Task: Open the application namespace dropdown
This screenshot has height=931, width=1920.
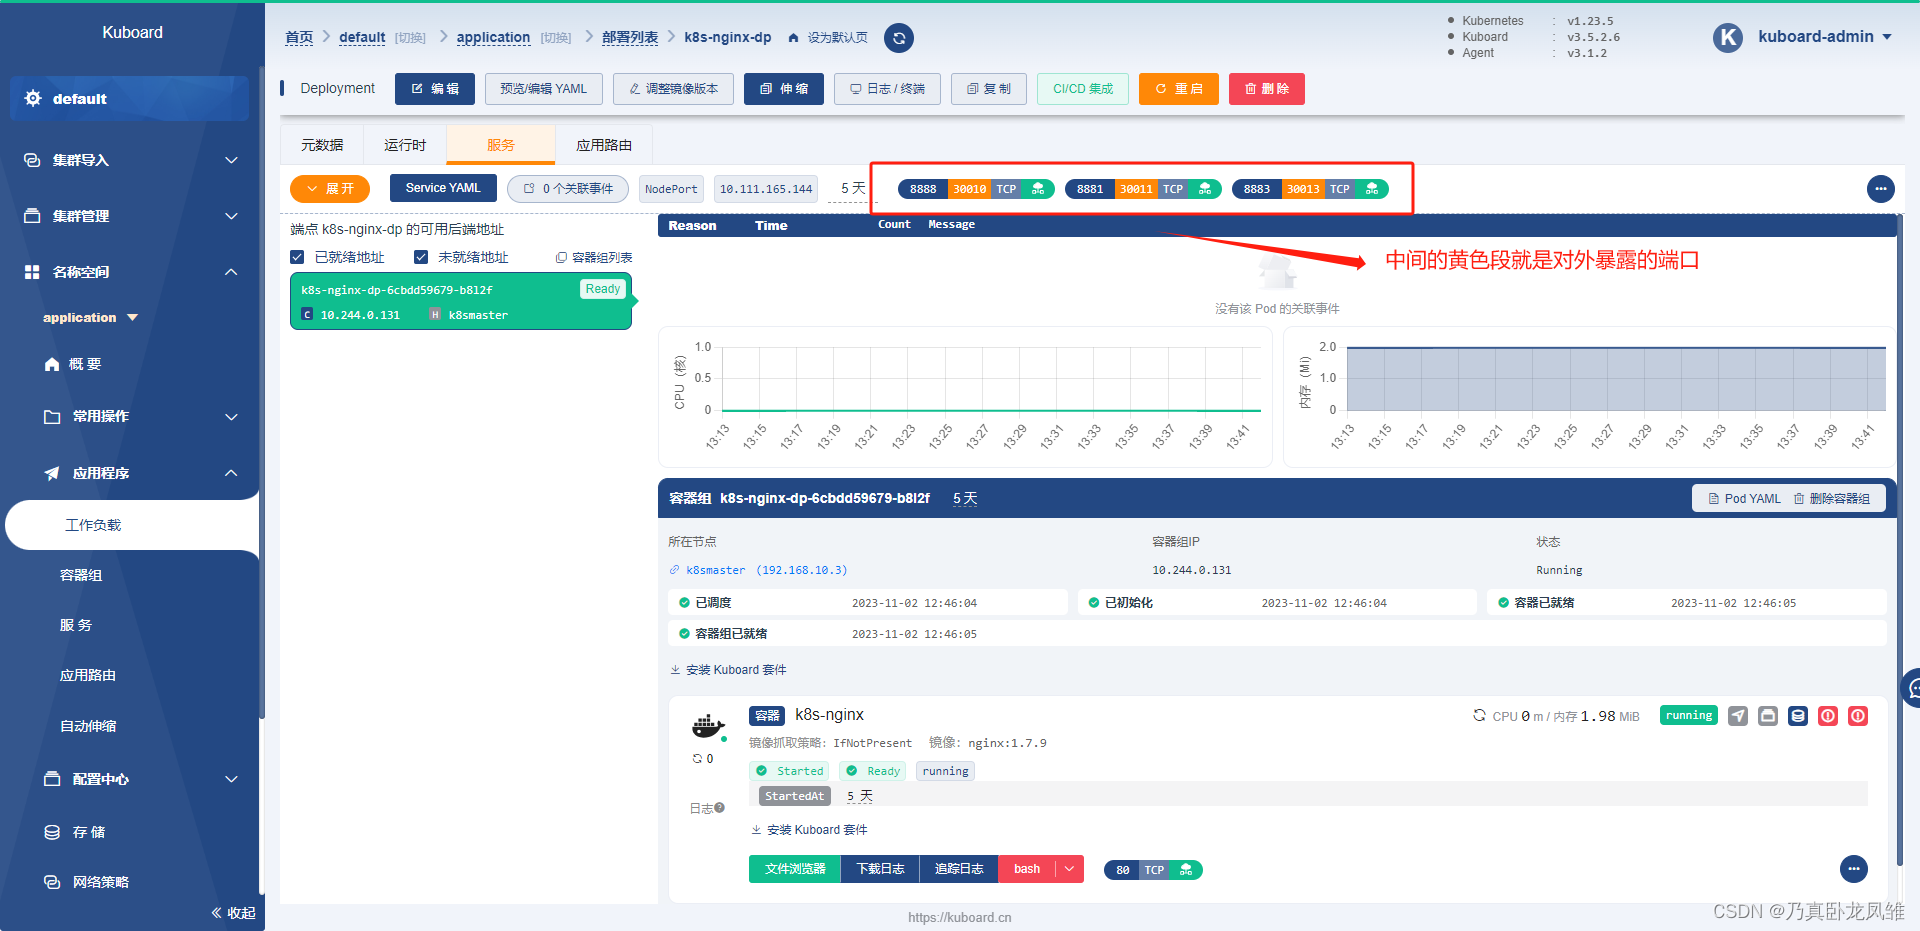Action: [91, 318]
